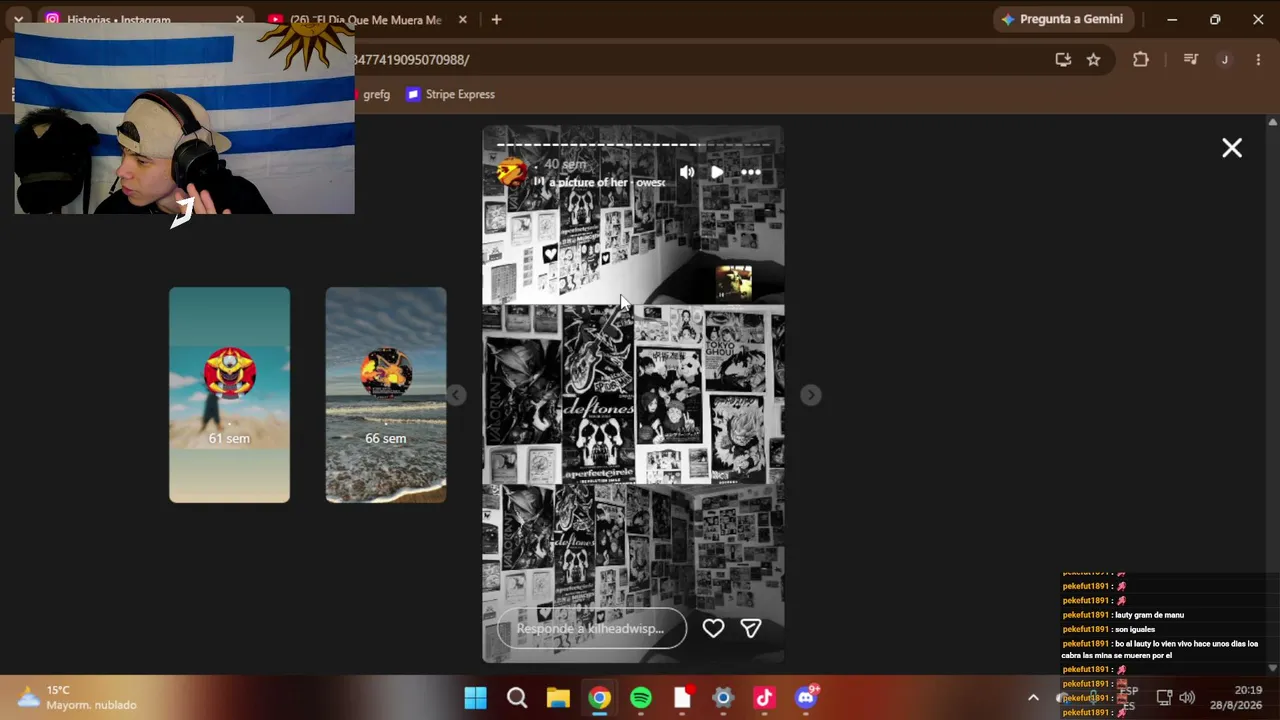Close the Historias • Instagram tab
The image size is (1280, 720).
(x=239, y=20)
